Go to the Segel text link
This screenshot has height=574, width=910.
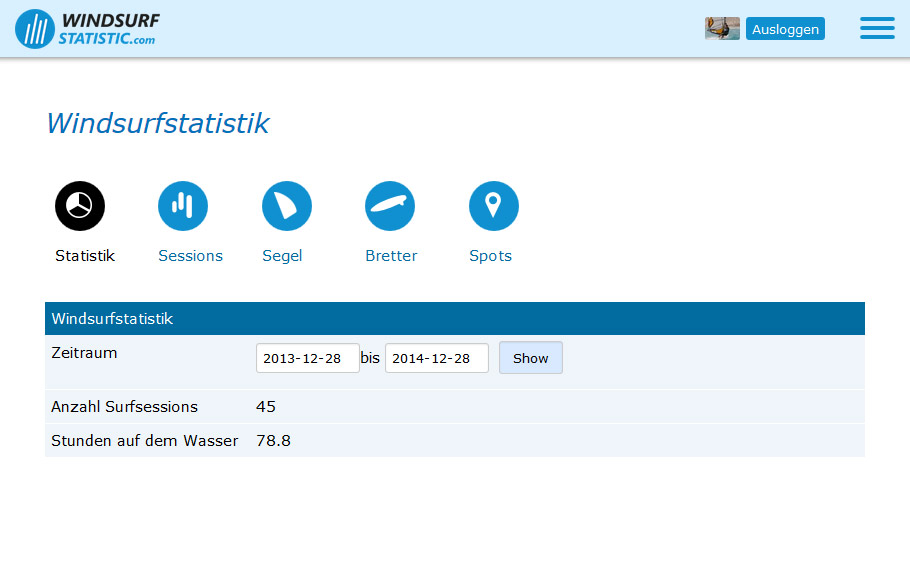tap(282, 256)
